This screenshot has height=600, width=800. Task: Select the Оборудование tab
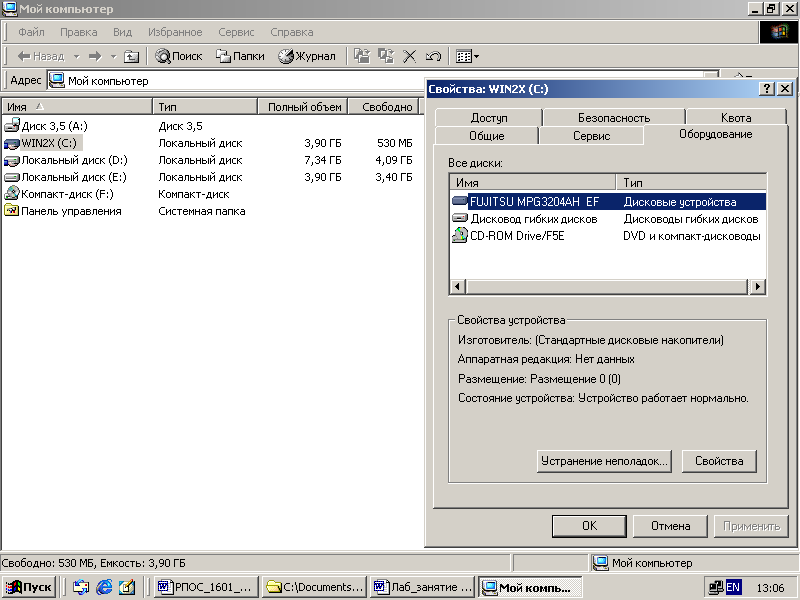[715, 134]
